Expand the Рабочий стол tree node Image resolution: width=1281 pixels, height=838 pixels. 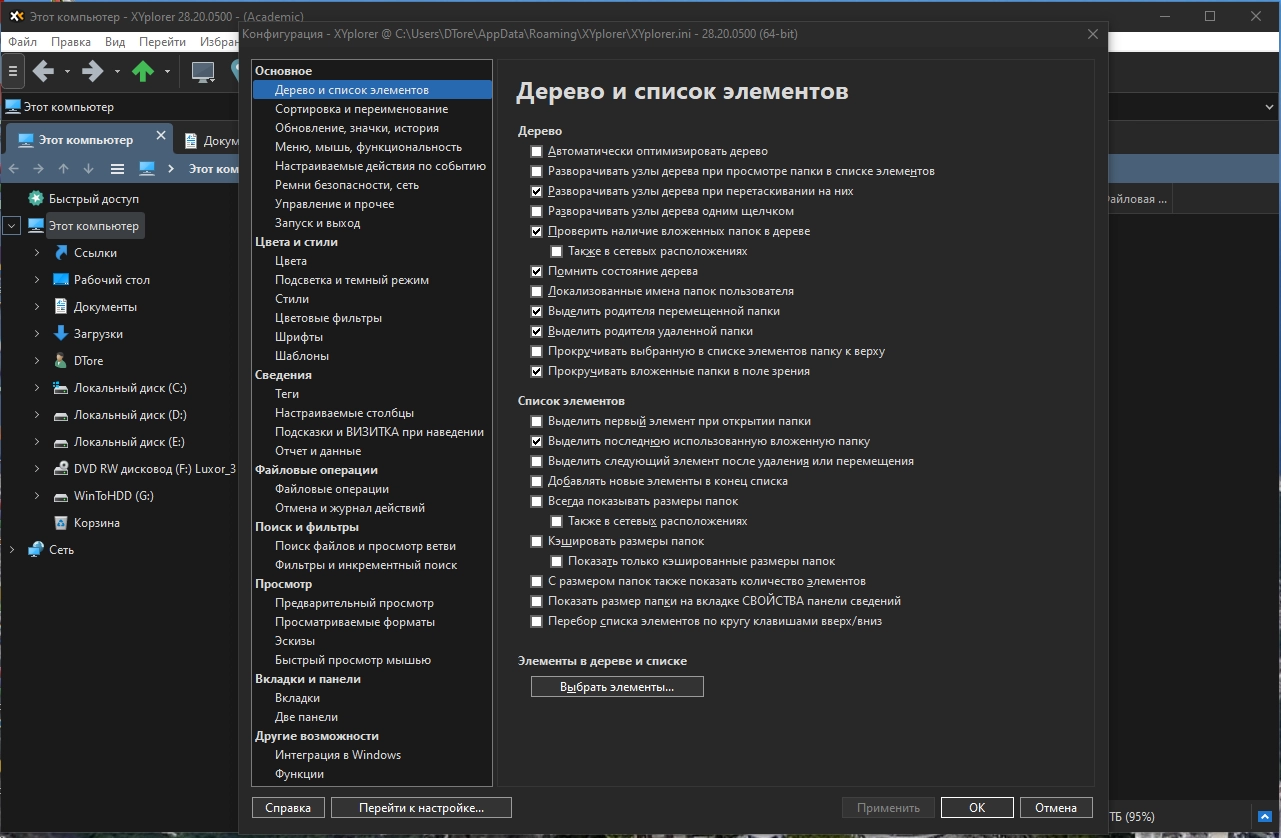tap(37, 280)
